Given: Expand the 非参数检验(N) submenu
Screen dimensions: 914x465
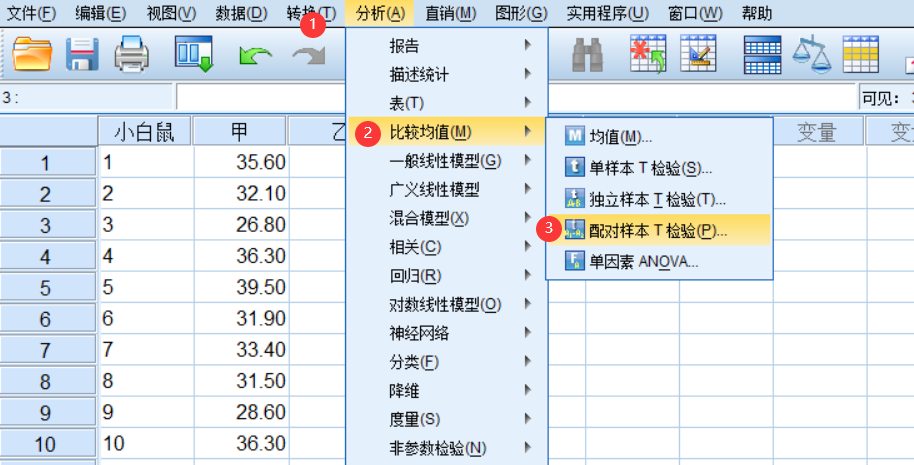Looking at the screenshot, I should [x=447, y=448].
